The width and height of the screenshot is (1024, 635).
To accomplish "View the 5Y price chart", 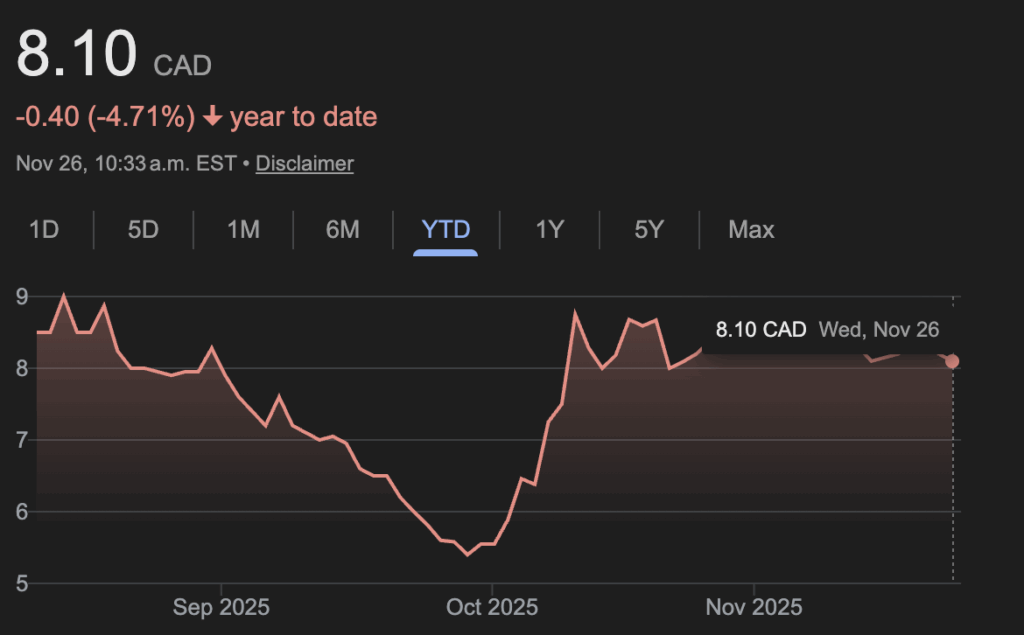I will click(x=648, y=230).
